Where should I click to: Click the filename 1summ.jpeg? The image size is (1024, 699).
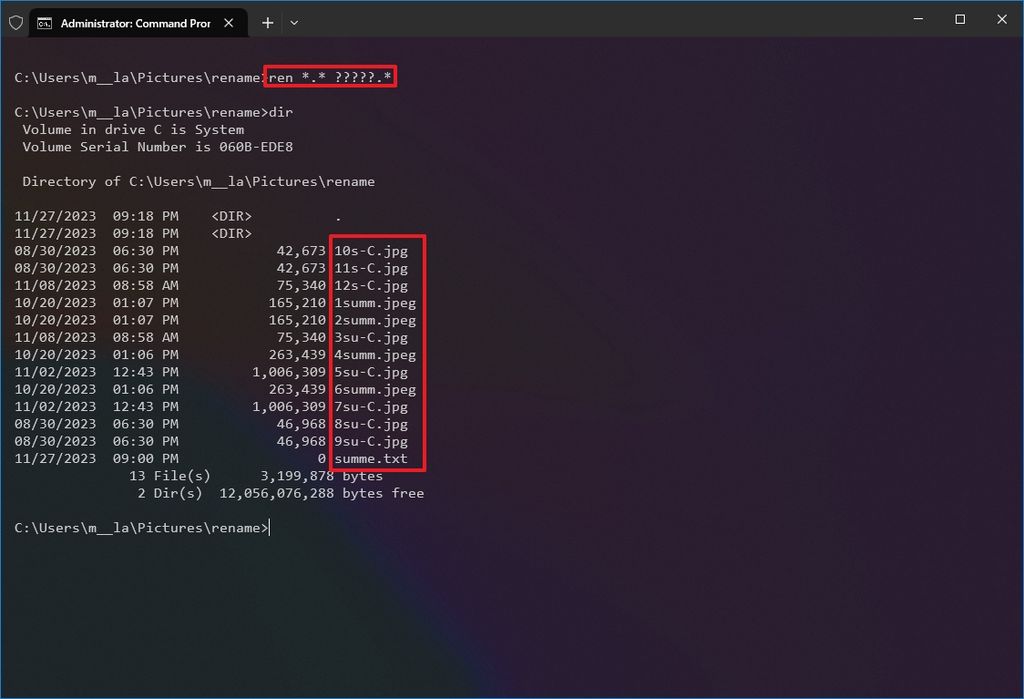click(x=375, y=302)
